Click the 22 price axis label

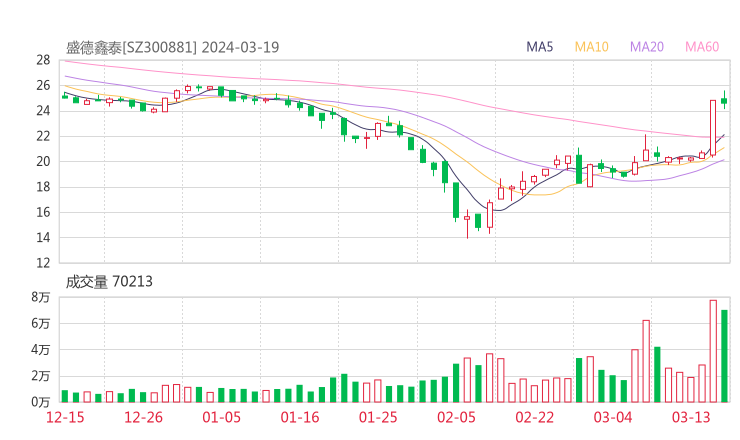pos(43,136)
